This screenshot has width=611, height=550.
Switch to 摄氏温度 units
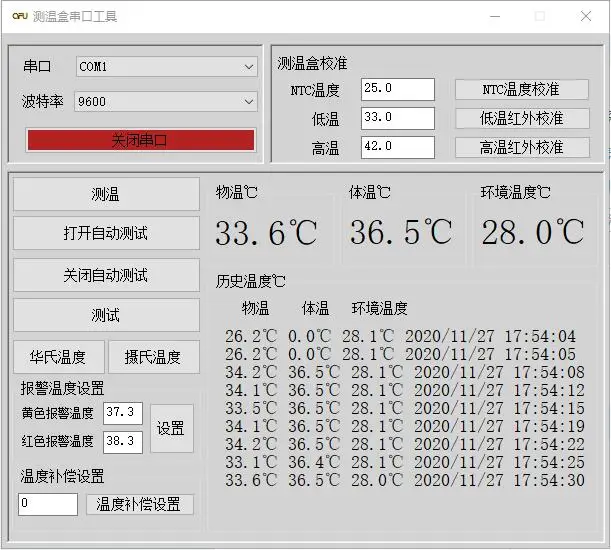pyautogui.click(x=154, y=357)
